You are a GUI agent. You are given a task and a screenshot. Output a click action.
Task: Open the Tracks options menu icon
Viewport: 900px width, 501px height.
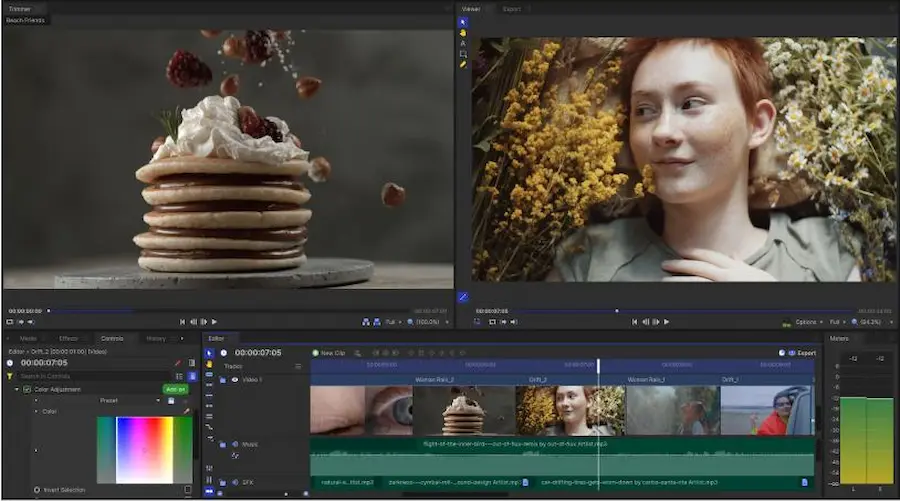(x=298, y=366)
